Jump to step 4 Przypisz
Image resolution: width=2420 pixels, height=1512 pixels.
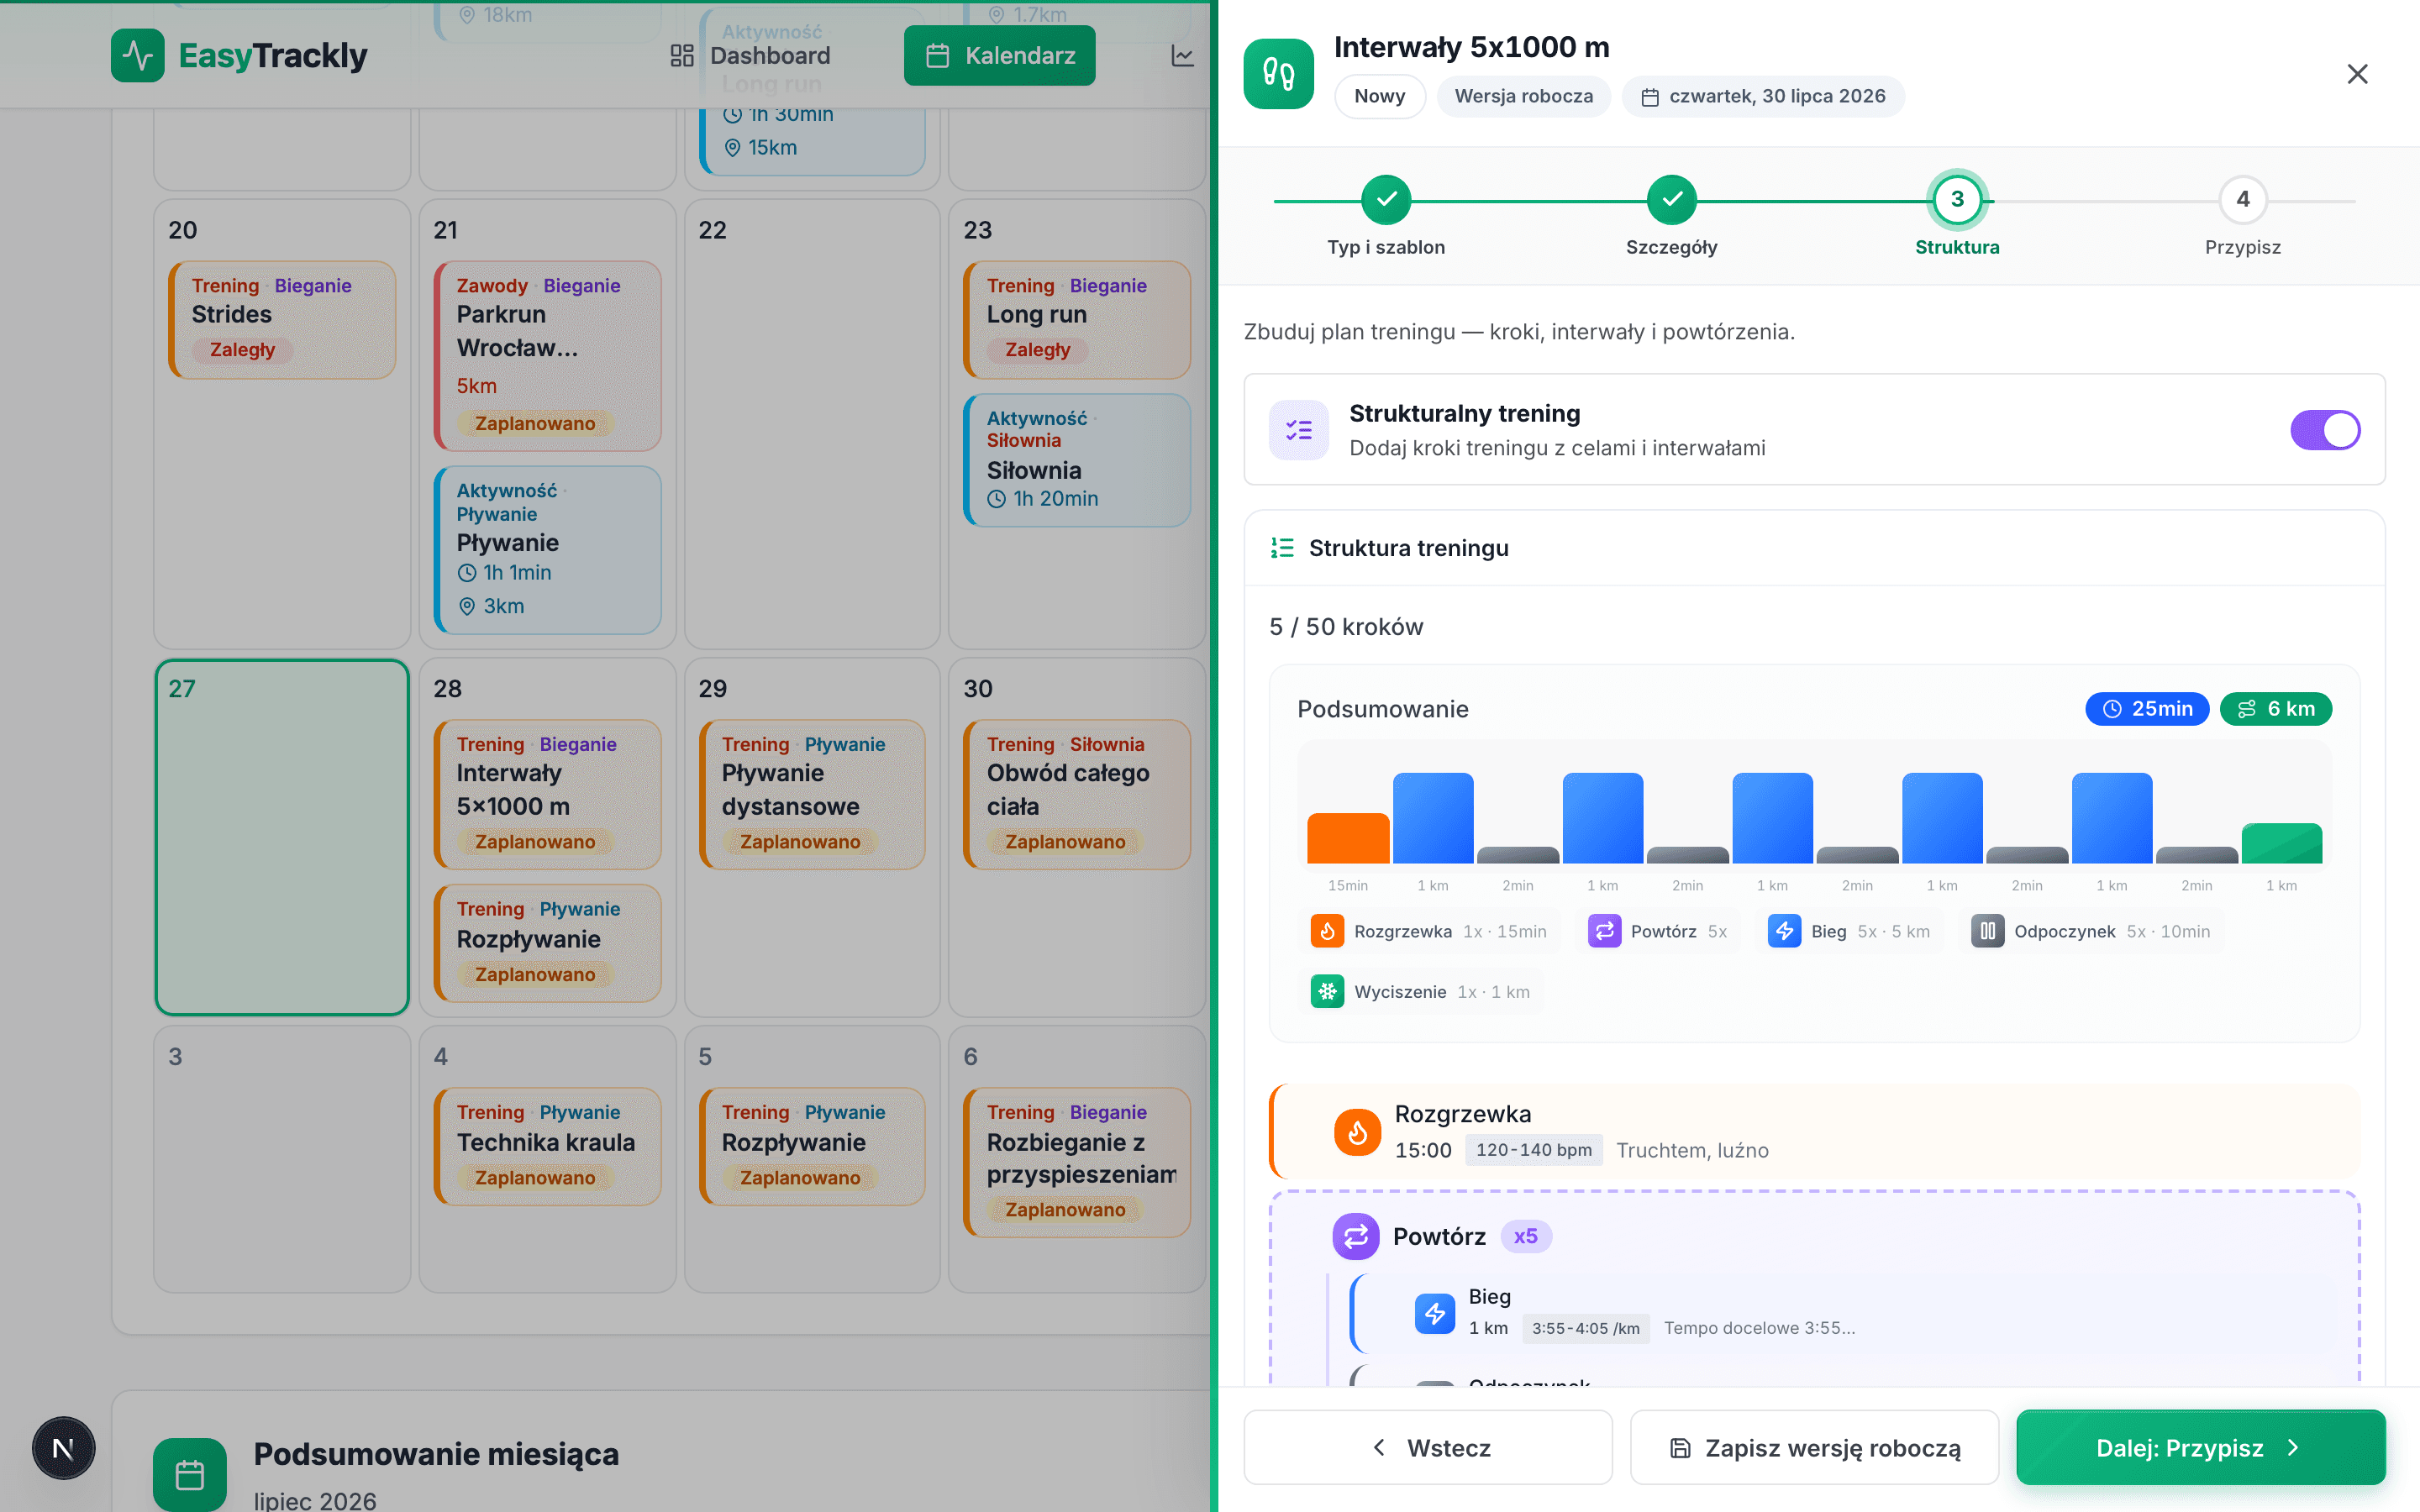pos(2243,199)
